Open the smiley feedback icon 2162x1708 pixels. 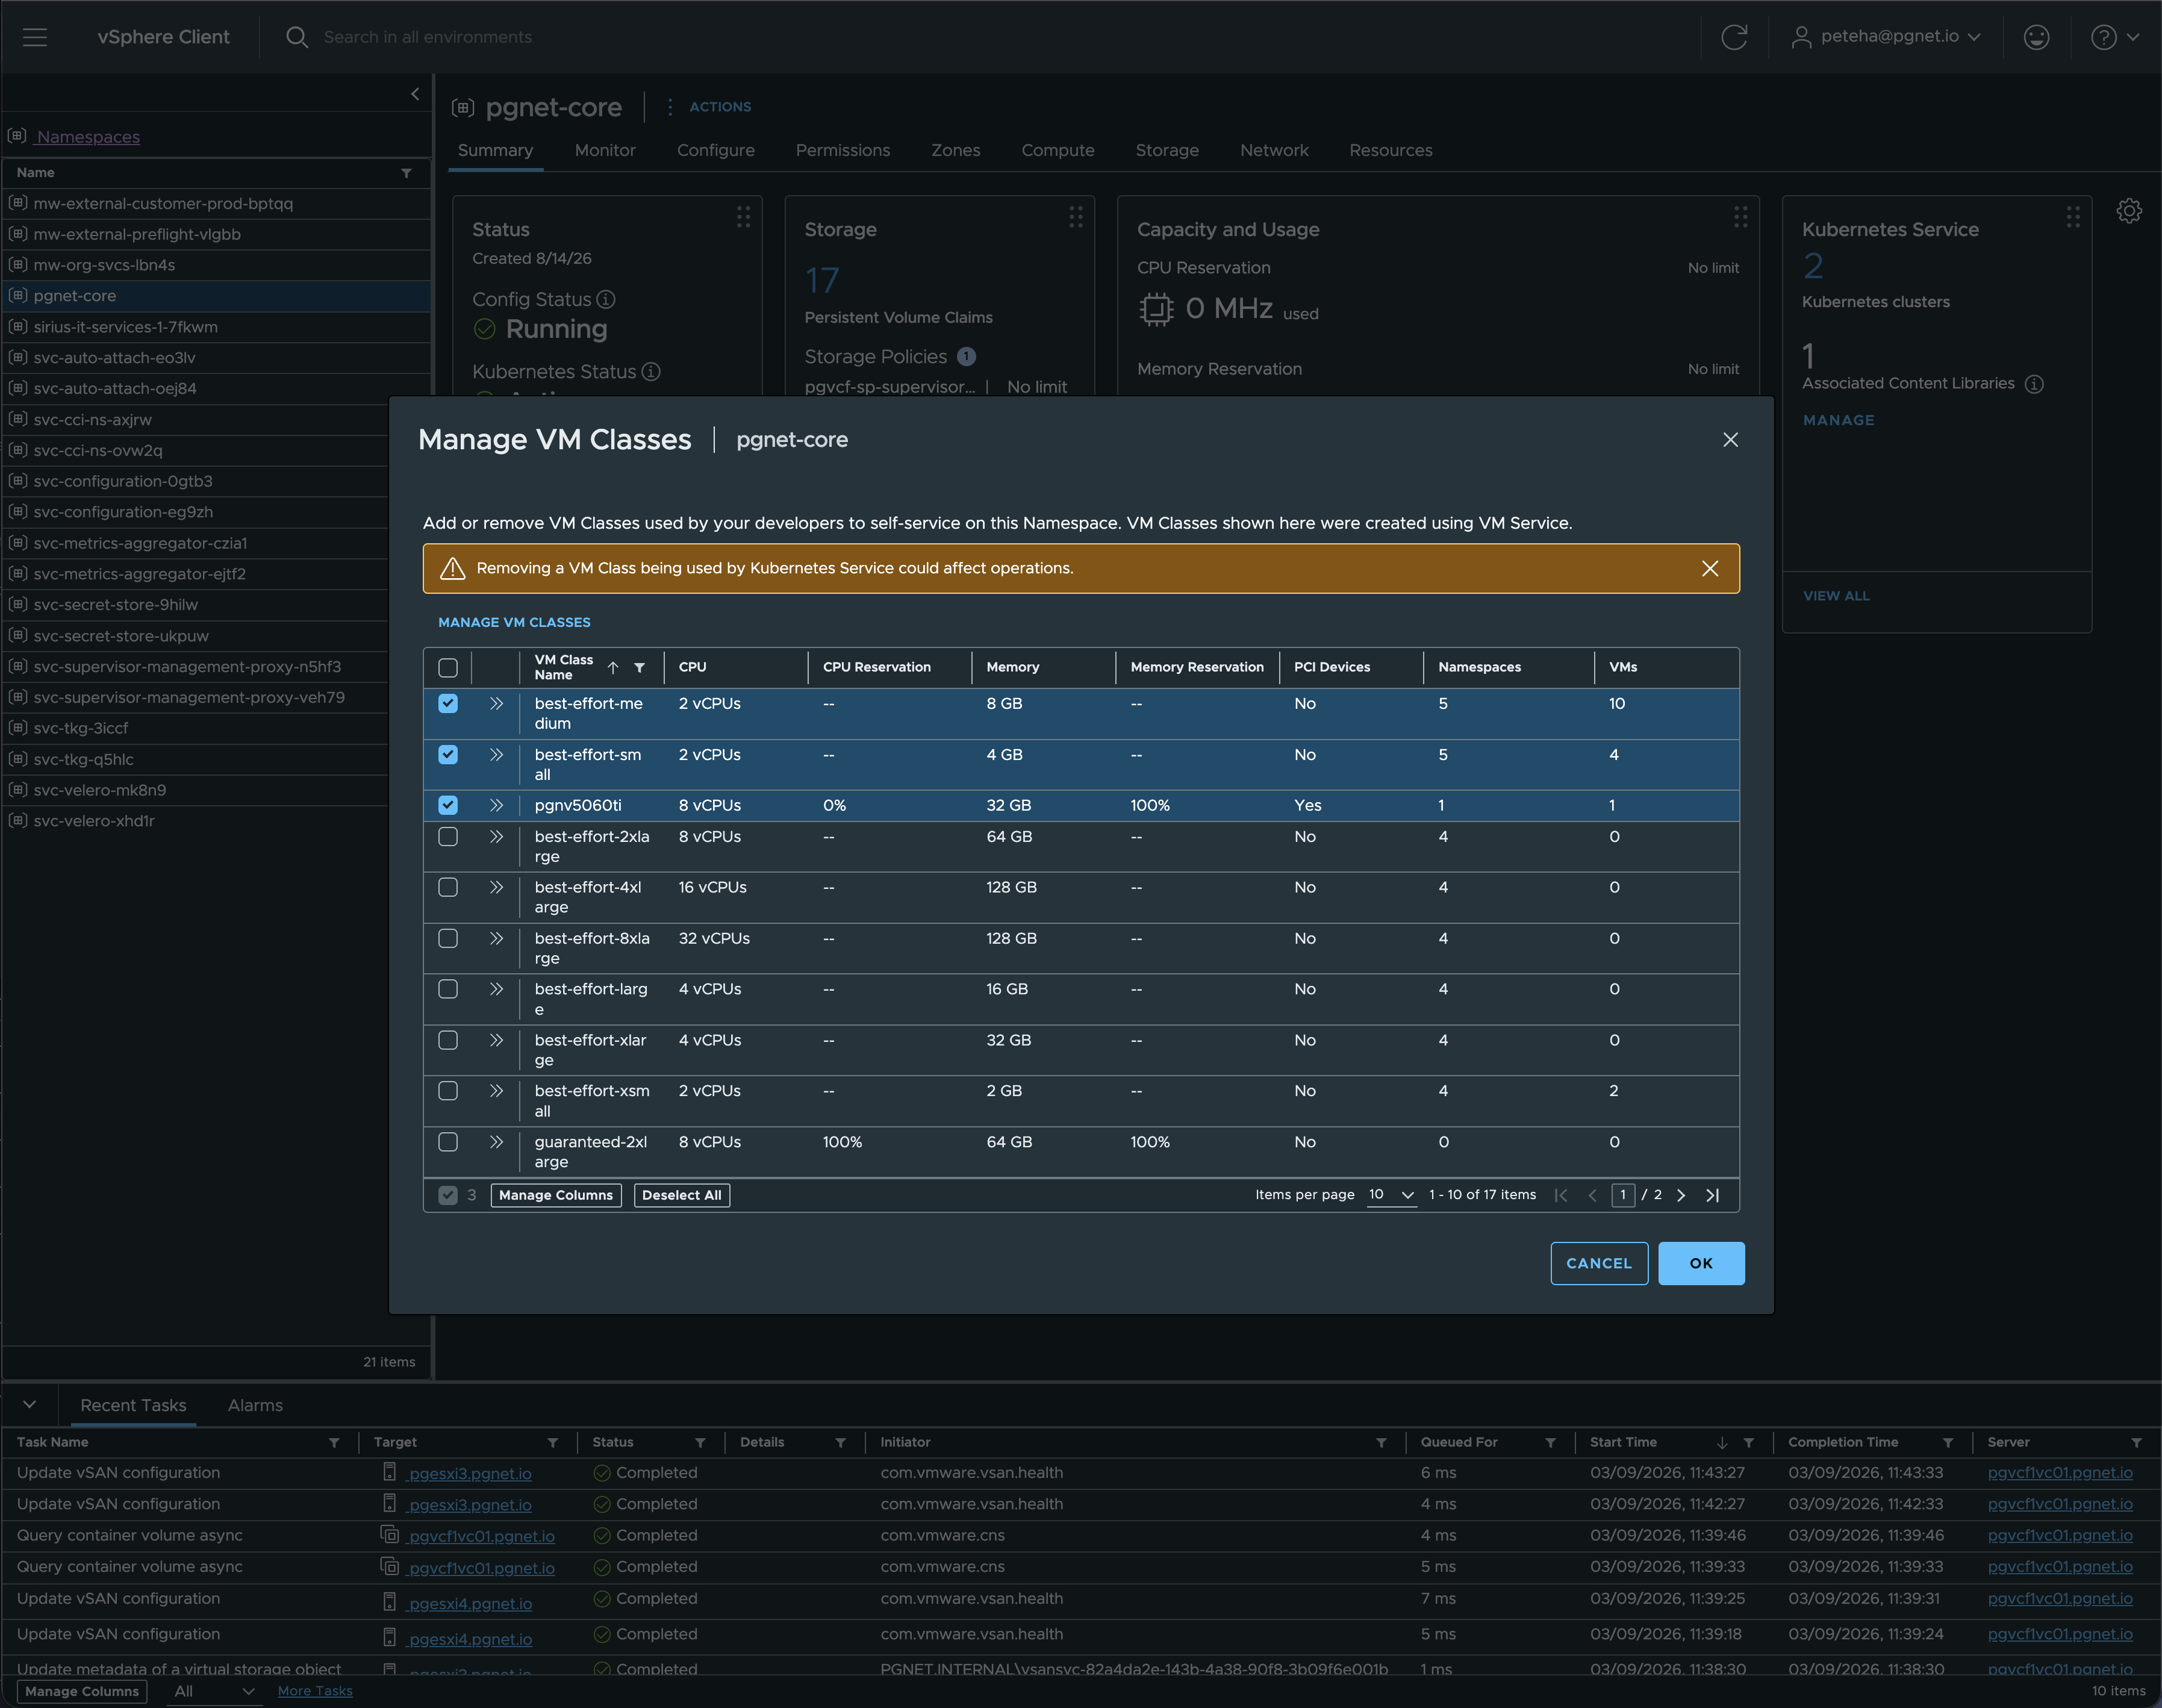click(x=2036, y=37)
